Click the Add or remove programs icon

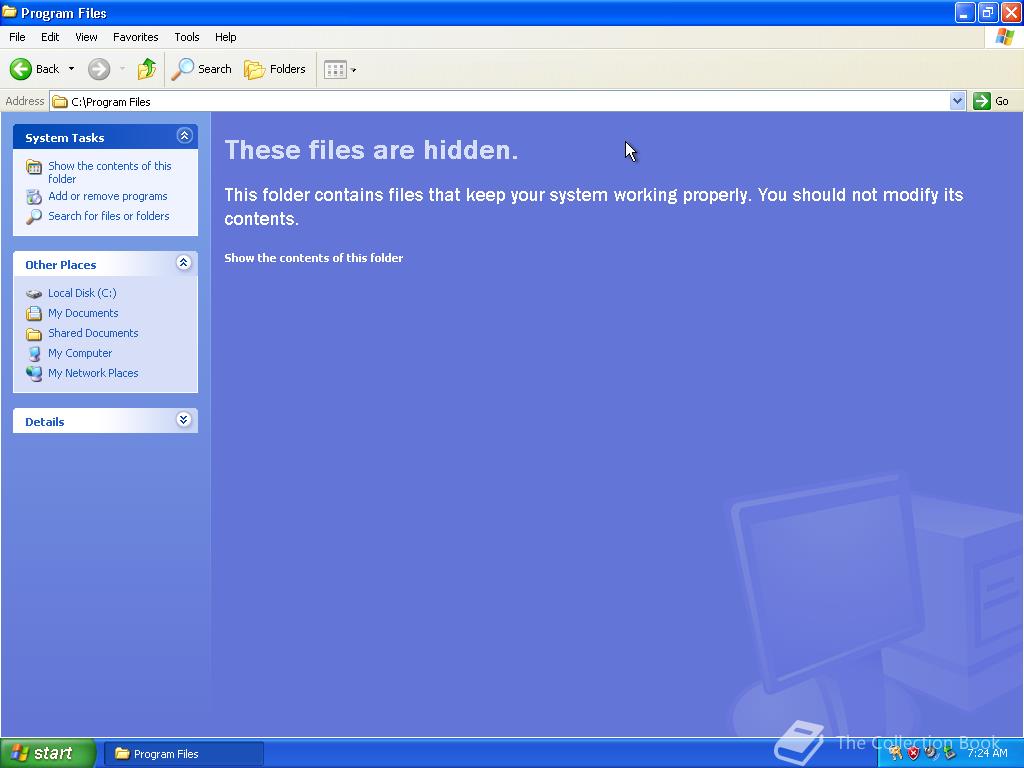[34, 197]
